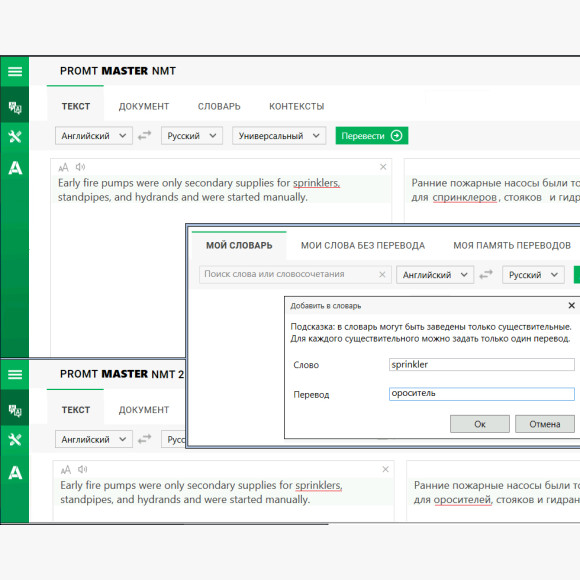Clear the dictionary search field

click(382, 274)
